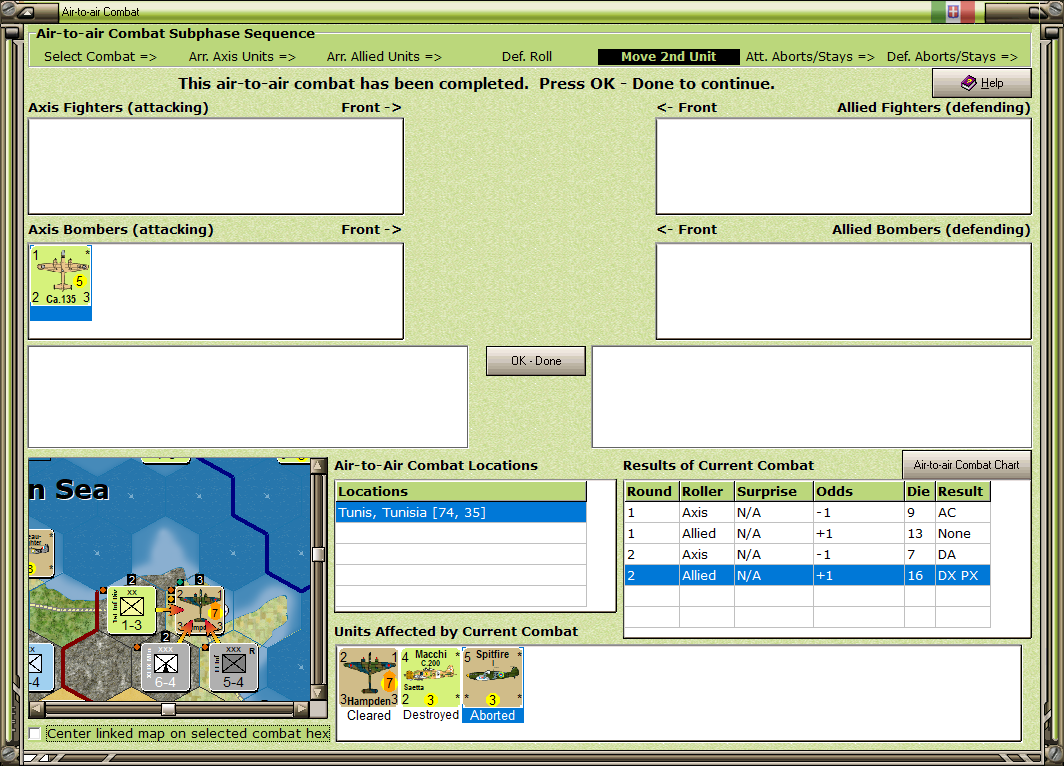Click the Hampden bomber counter on the map

(x=200, y=611)
